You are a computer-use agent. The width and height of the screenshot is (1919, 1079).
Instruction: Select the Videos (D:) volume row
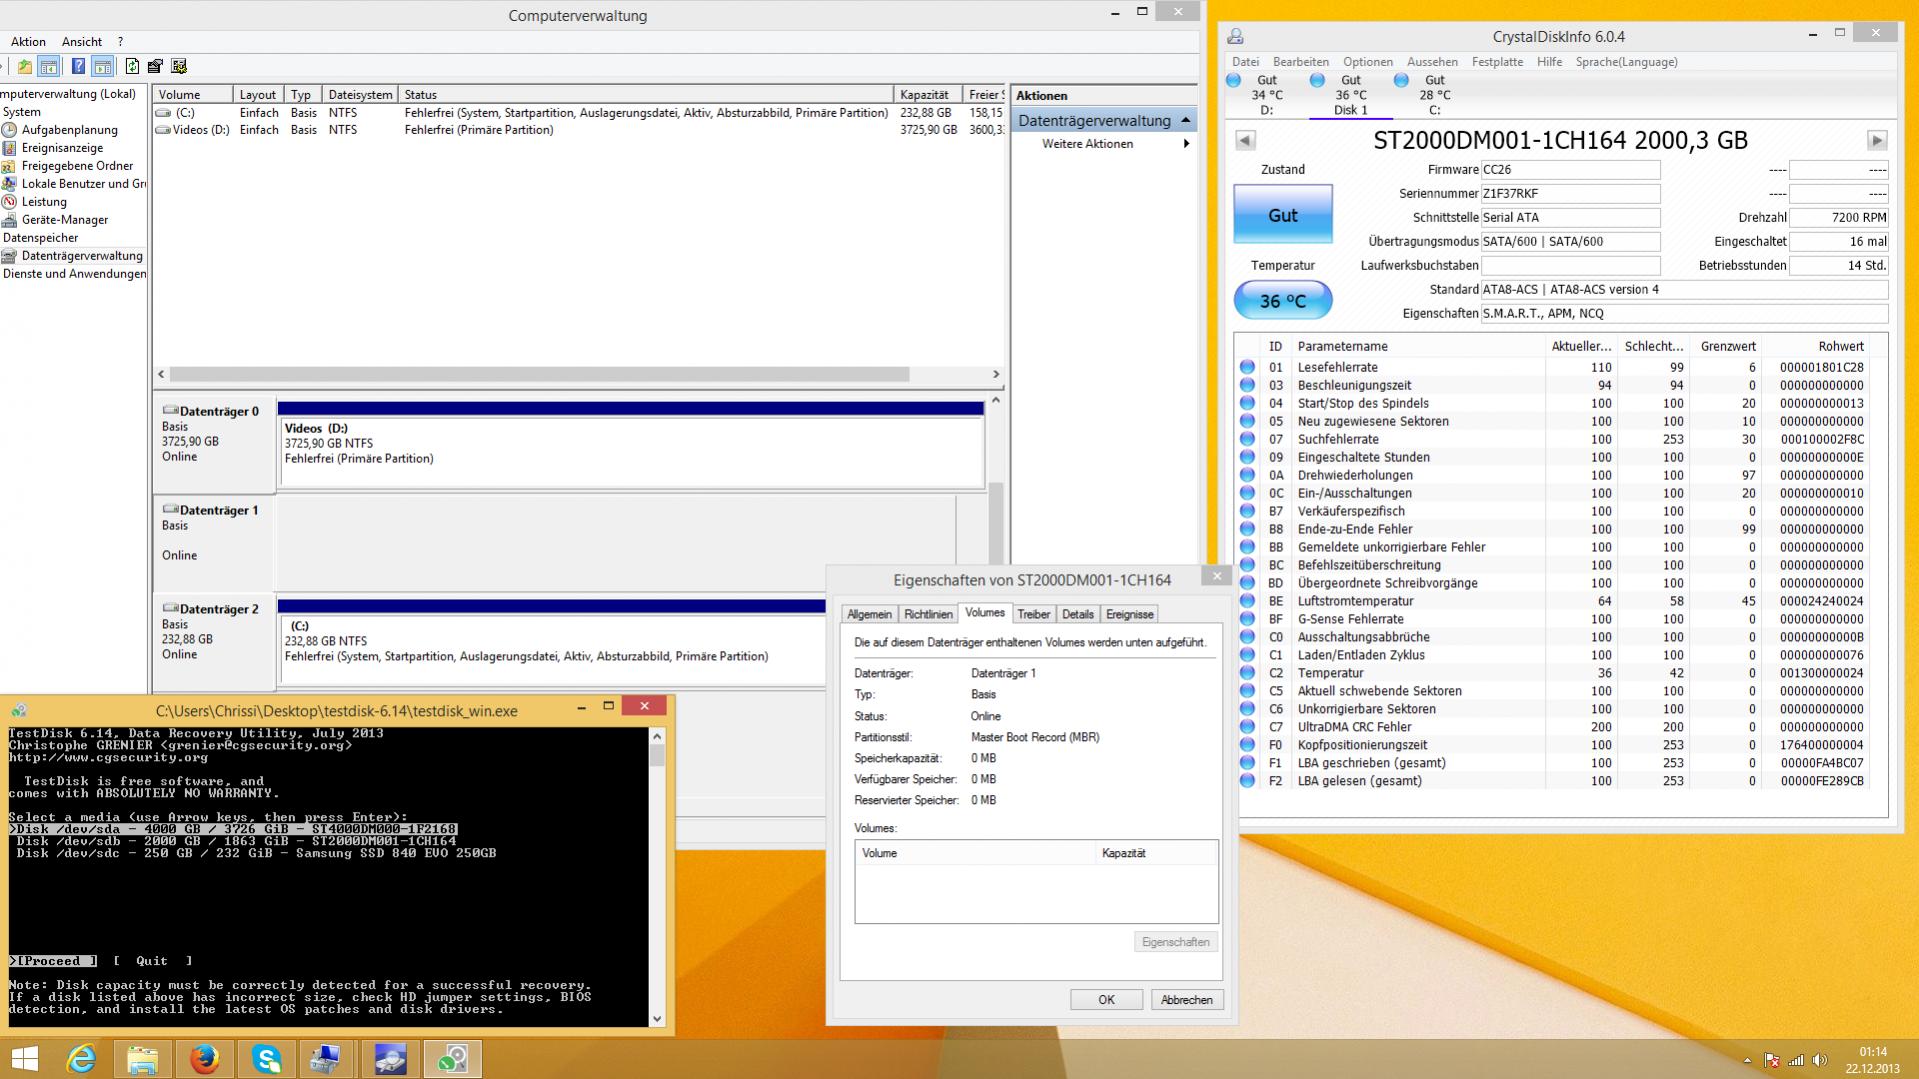point(578,130)
